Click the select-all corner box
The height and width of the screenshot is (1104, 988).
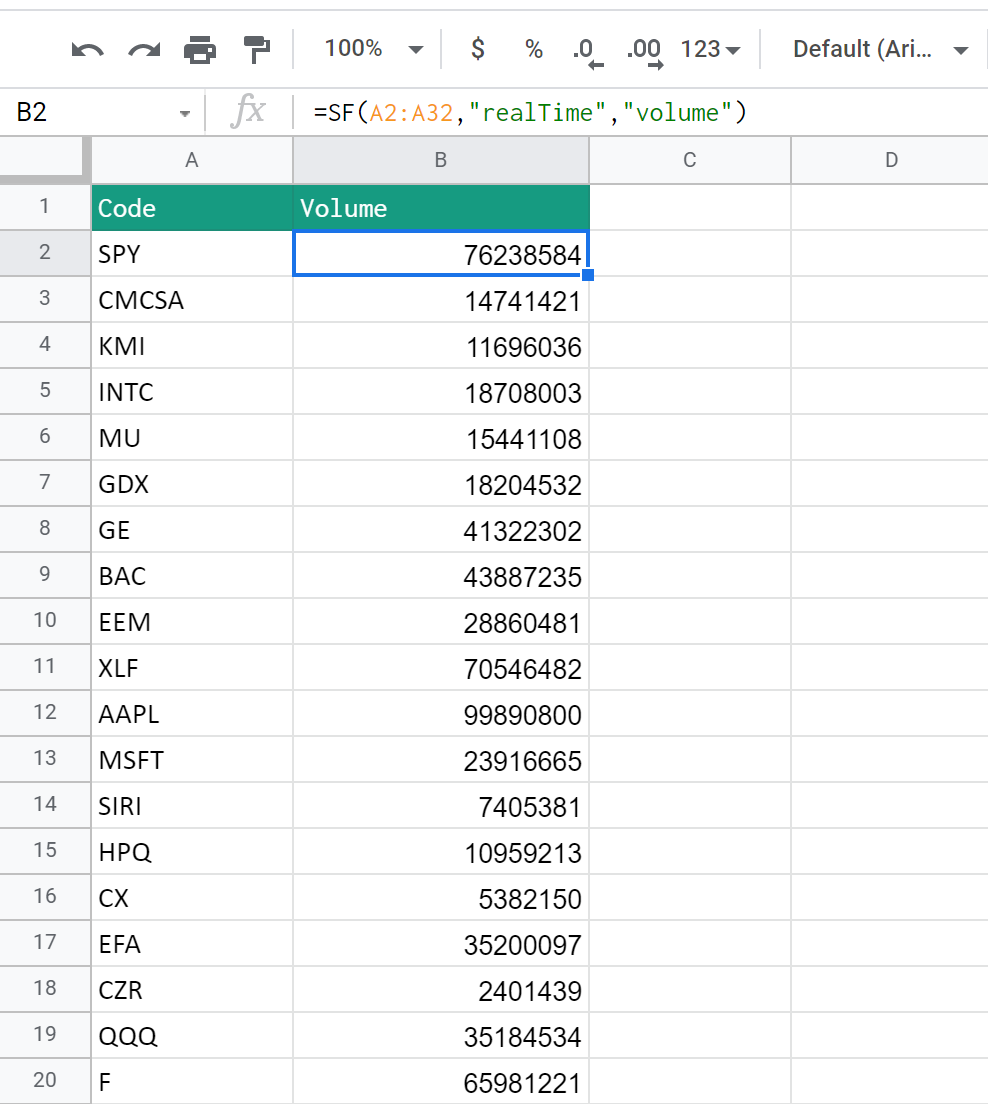[x=44, y=159]
